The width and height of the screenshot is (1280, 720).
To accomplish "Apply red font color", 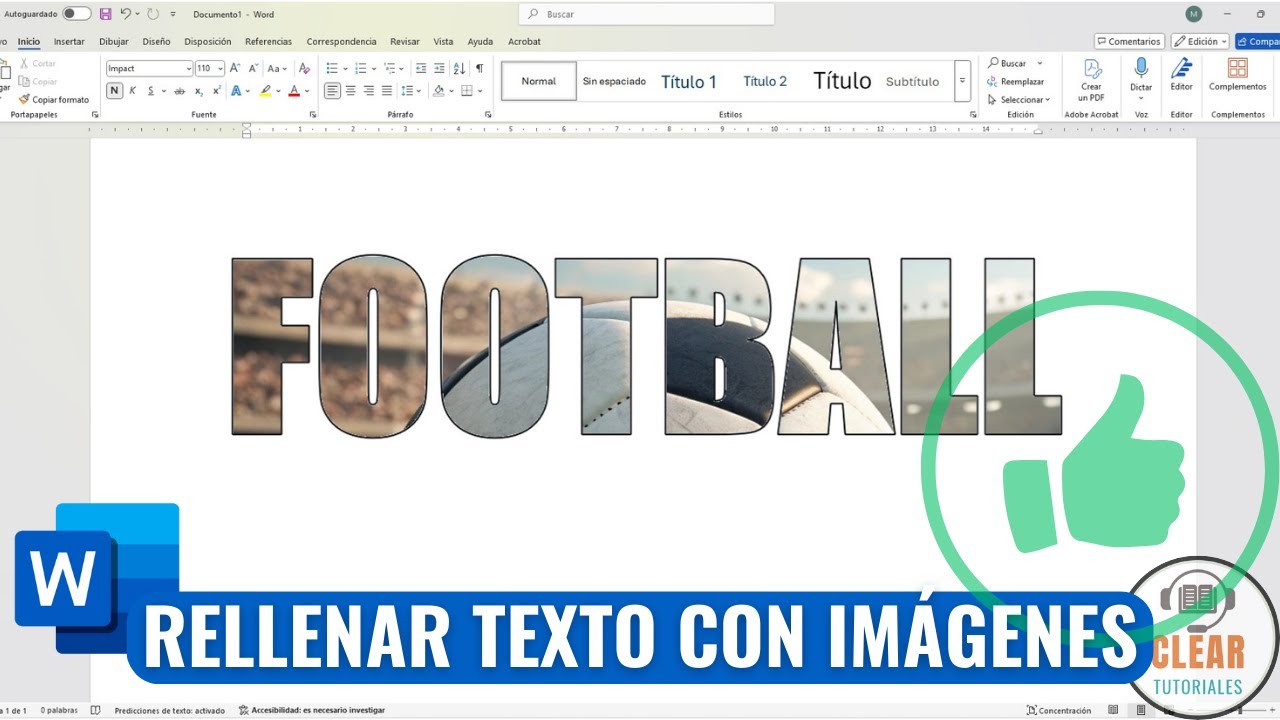I will (x=293, y=91).
